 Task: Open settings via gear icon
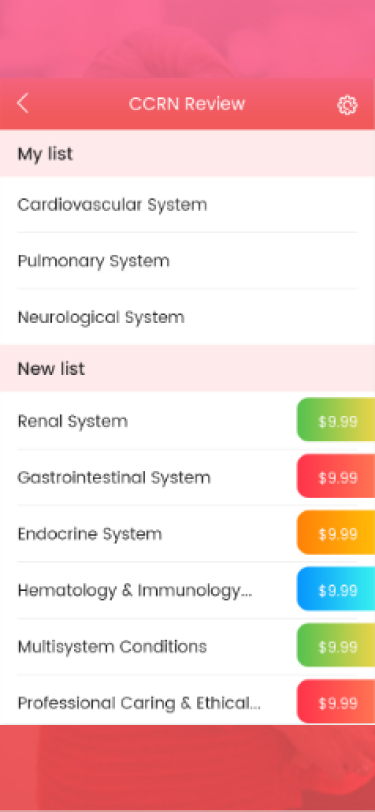pos(347,105)
